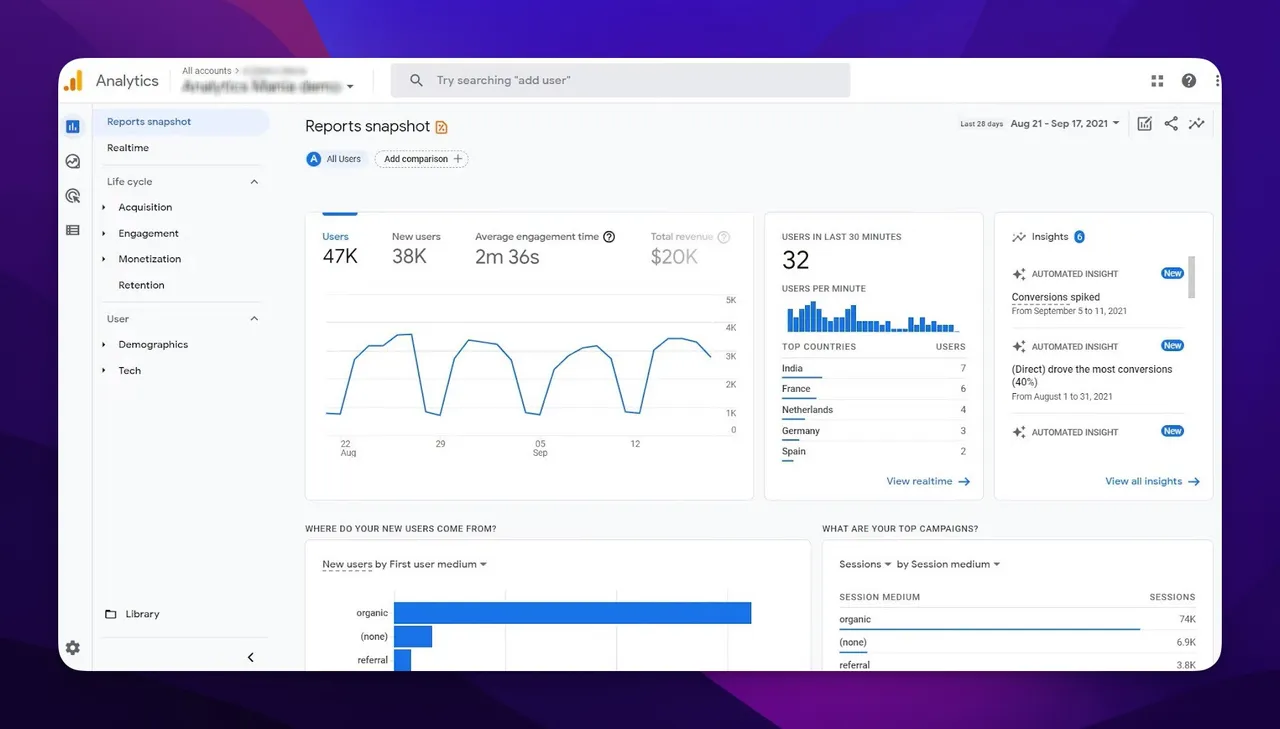Collapse the navigation panel with left chevron
The height and width of the screenshot is (729, 1280).
click(x=251, y=657)
